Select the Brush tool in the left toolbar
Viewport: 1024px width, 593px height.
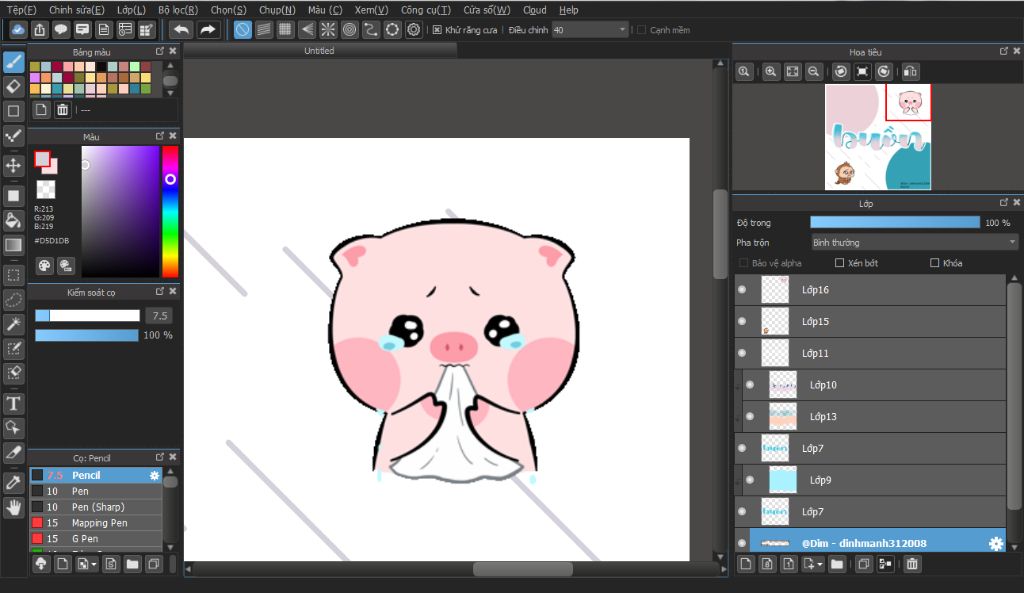pos(14,61)
